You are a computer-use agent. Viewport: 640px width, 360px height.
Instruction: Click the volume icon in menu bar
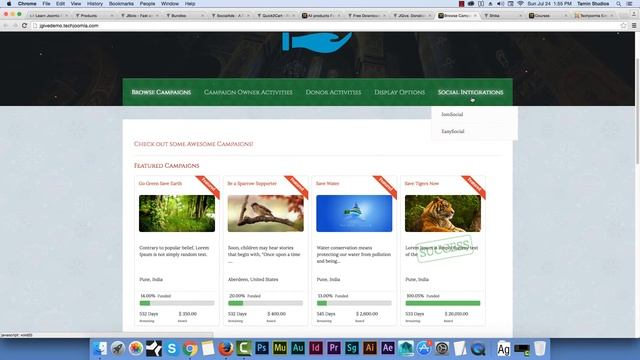pyautogui.click(x=500, y=4)
